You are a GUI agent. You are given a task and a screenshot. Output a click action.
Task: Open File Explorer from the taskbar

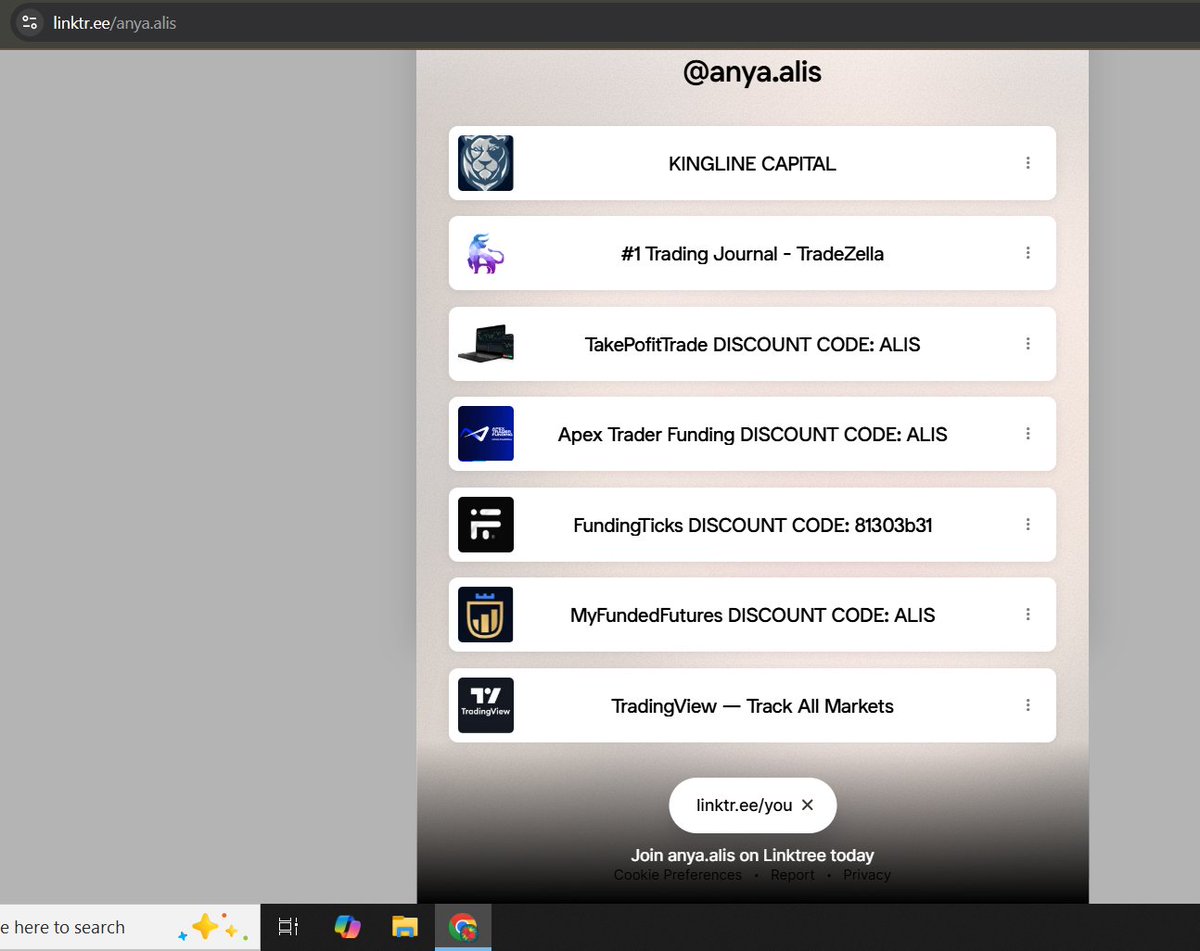[x=405, y=927]
